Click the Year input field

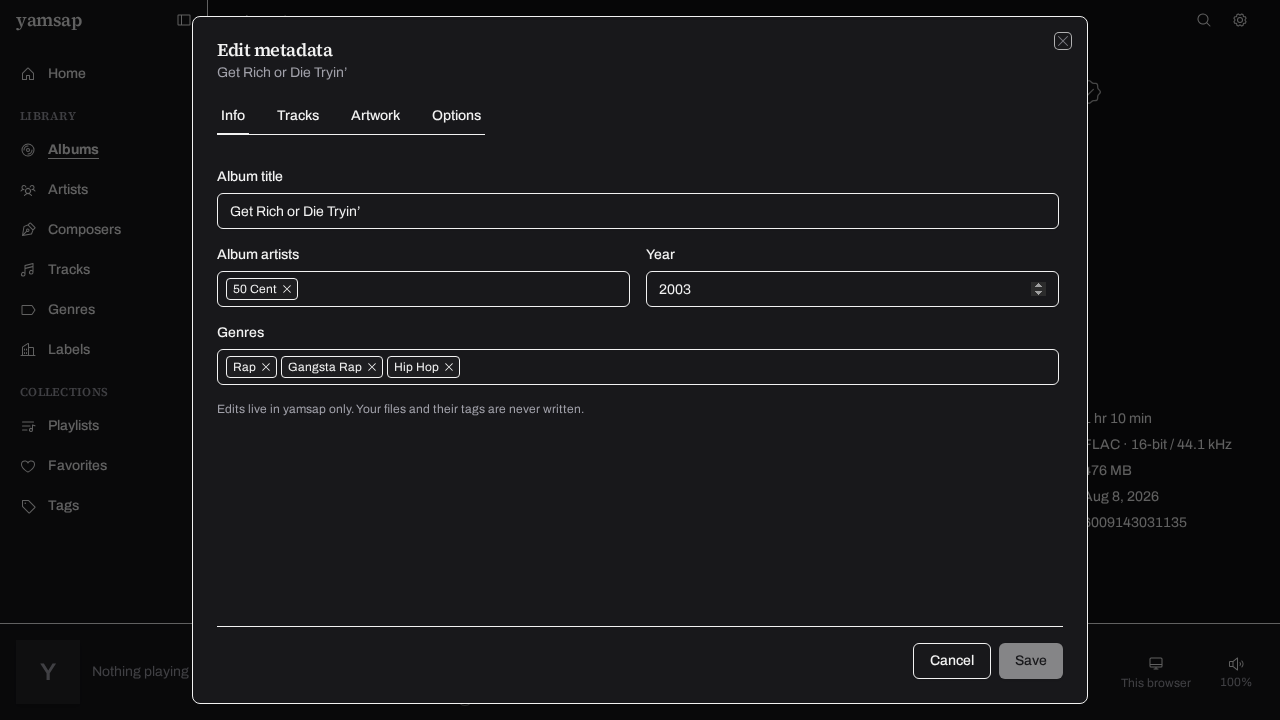(852, 289)
